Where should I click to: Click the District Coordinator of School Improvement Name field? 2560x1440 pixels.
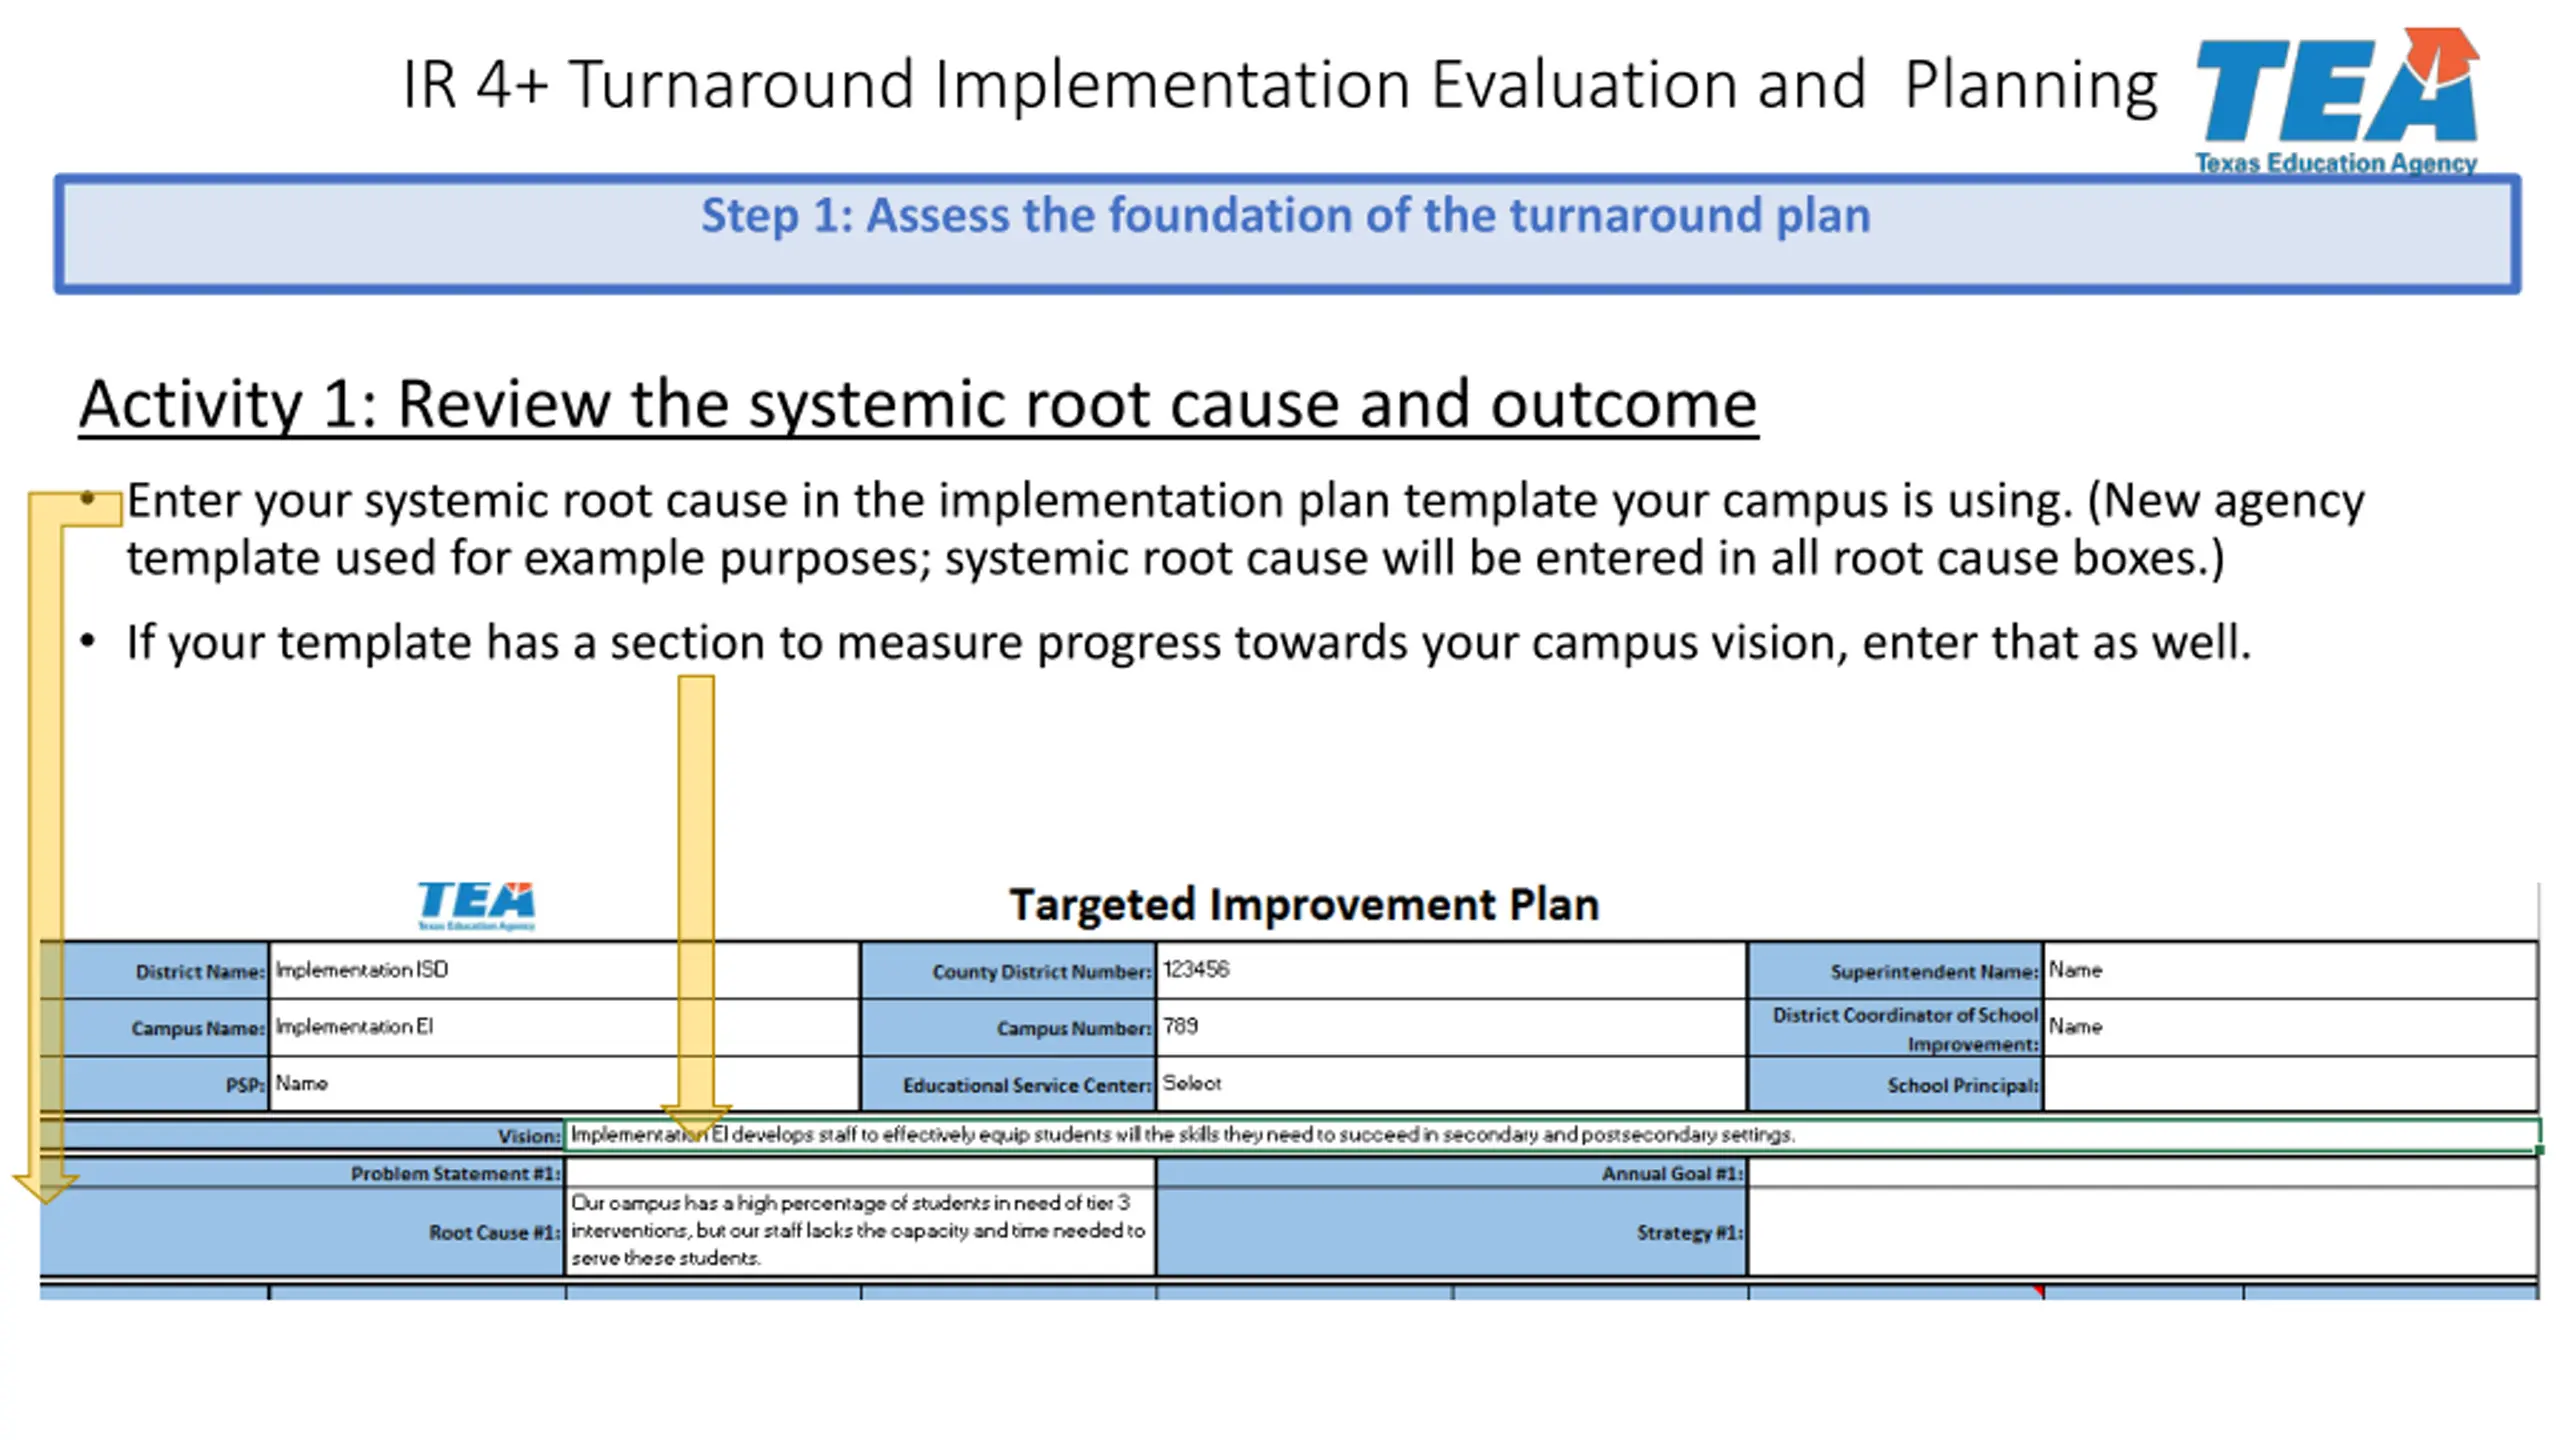click(x=2290, y=1027)
